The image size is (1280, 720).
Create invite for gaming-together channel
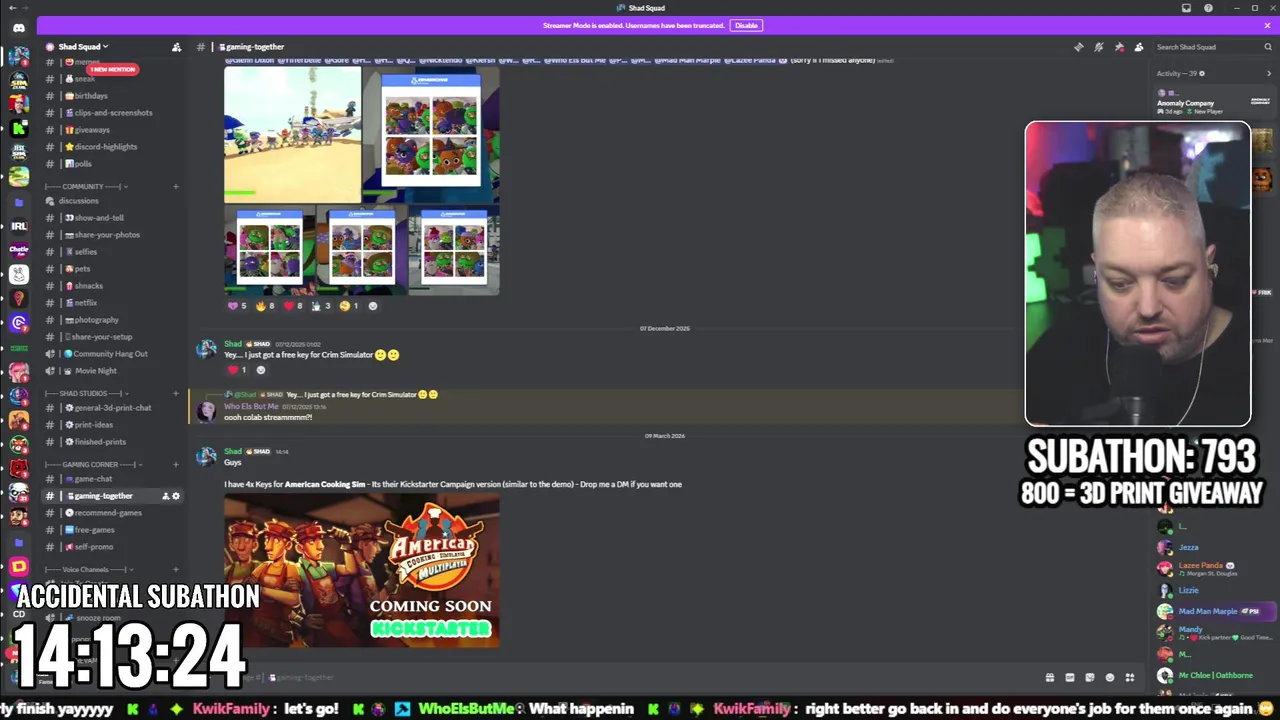pos(166,496)
